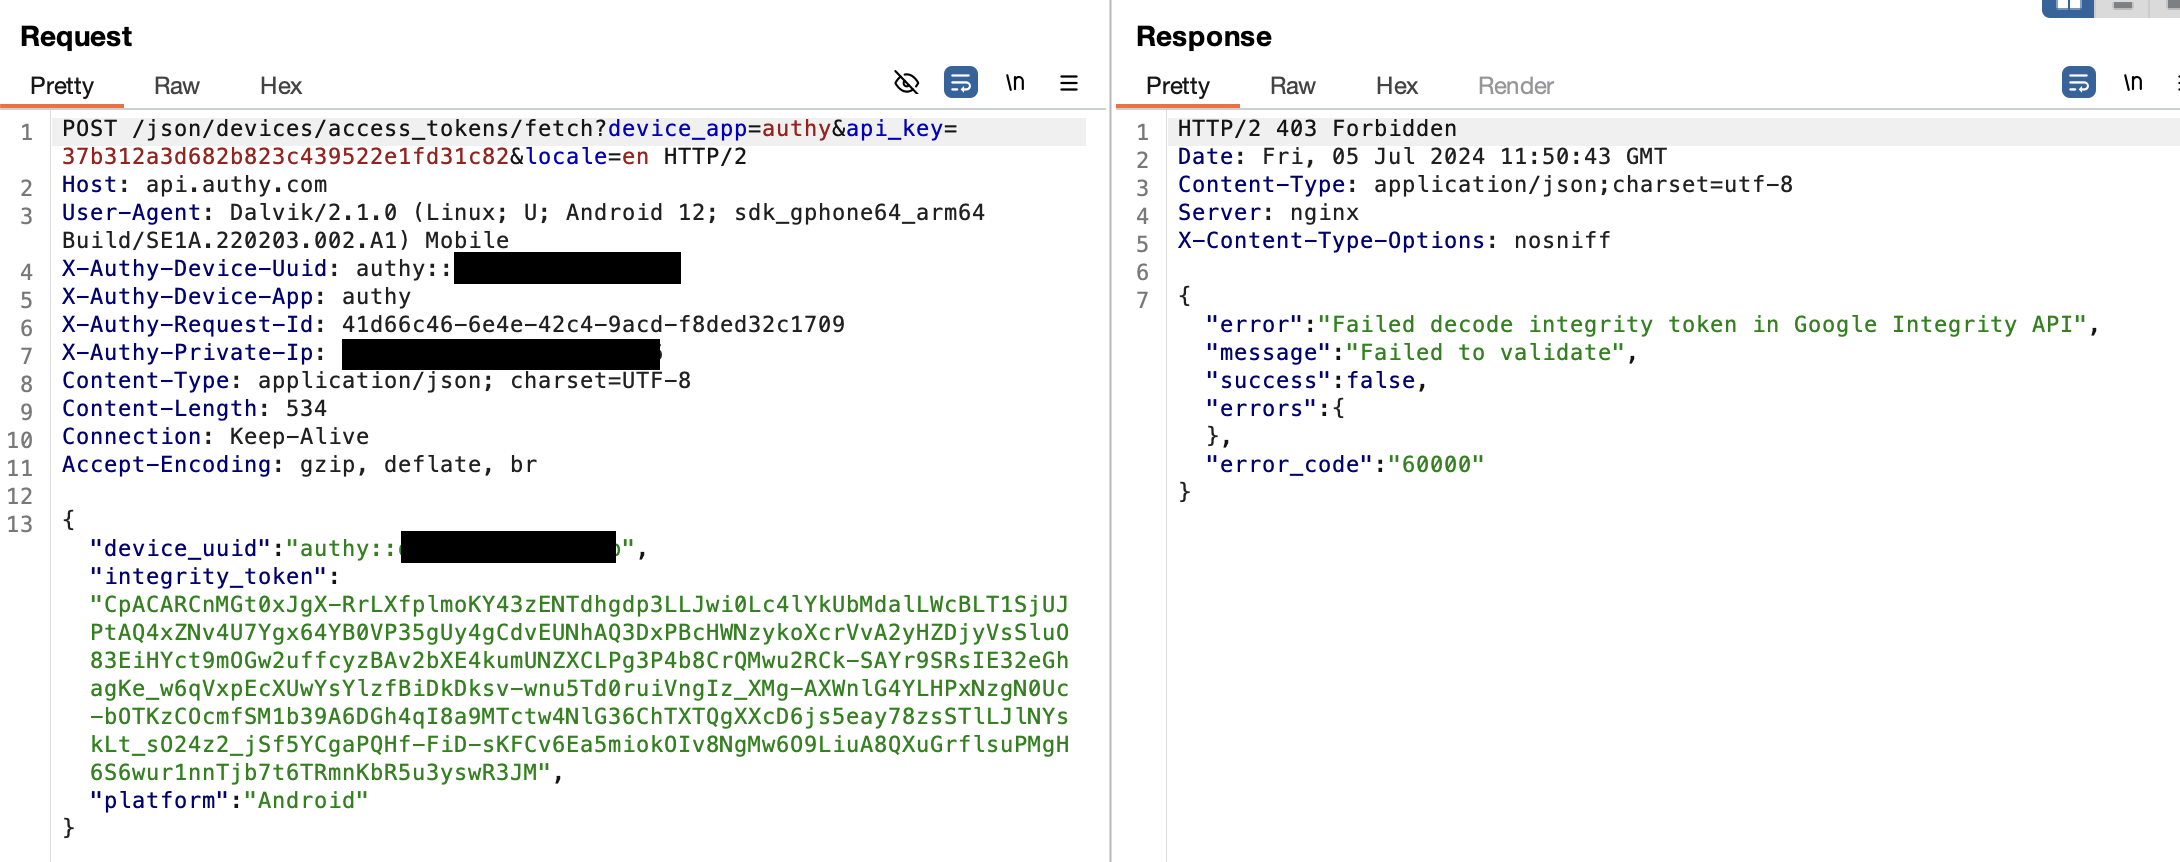This screenshot has height=862, width=2180.
Task: Select the api_key value 37b312a3d682b823c439522e1fd31c82
Action: pos(286,157)
